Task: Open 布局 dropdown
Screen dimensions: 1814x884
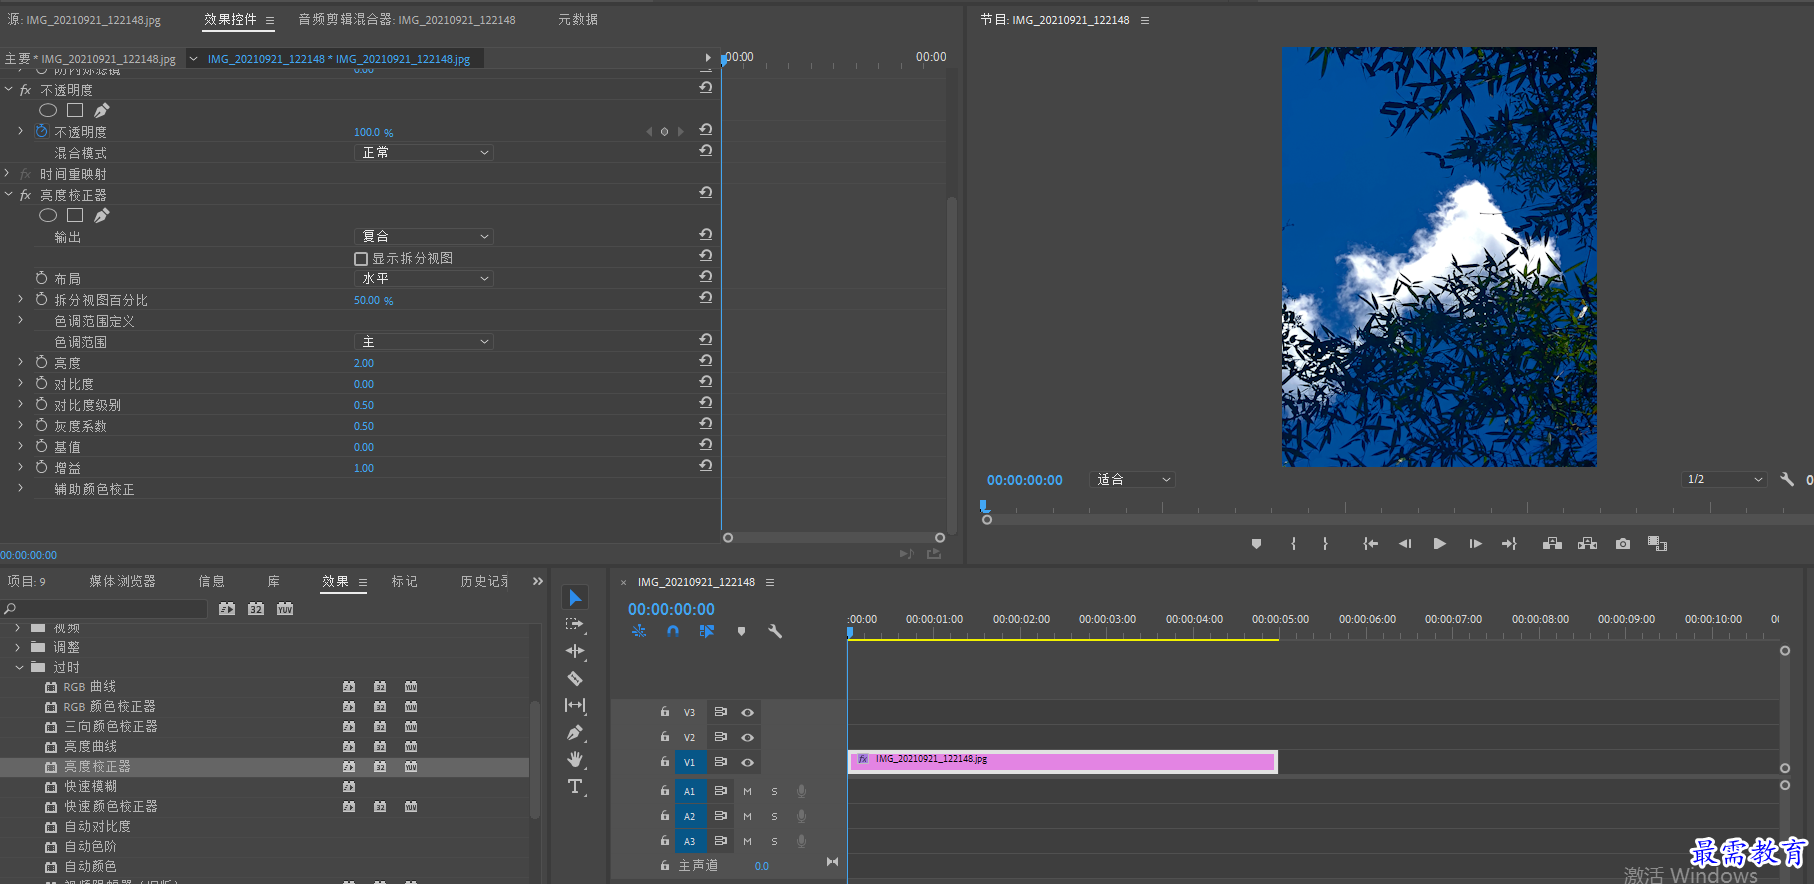Action: [425, 279]
